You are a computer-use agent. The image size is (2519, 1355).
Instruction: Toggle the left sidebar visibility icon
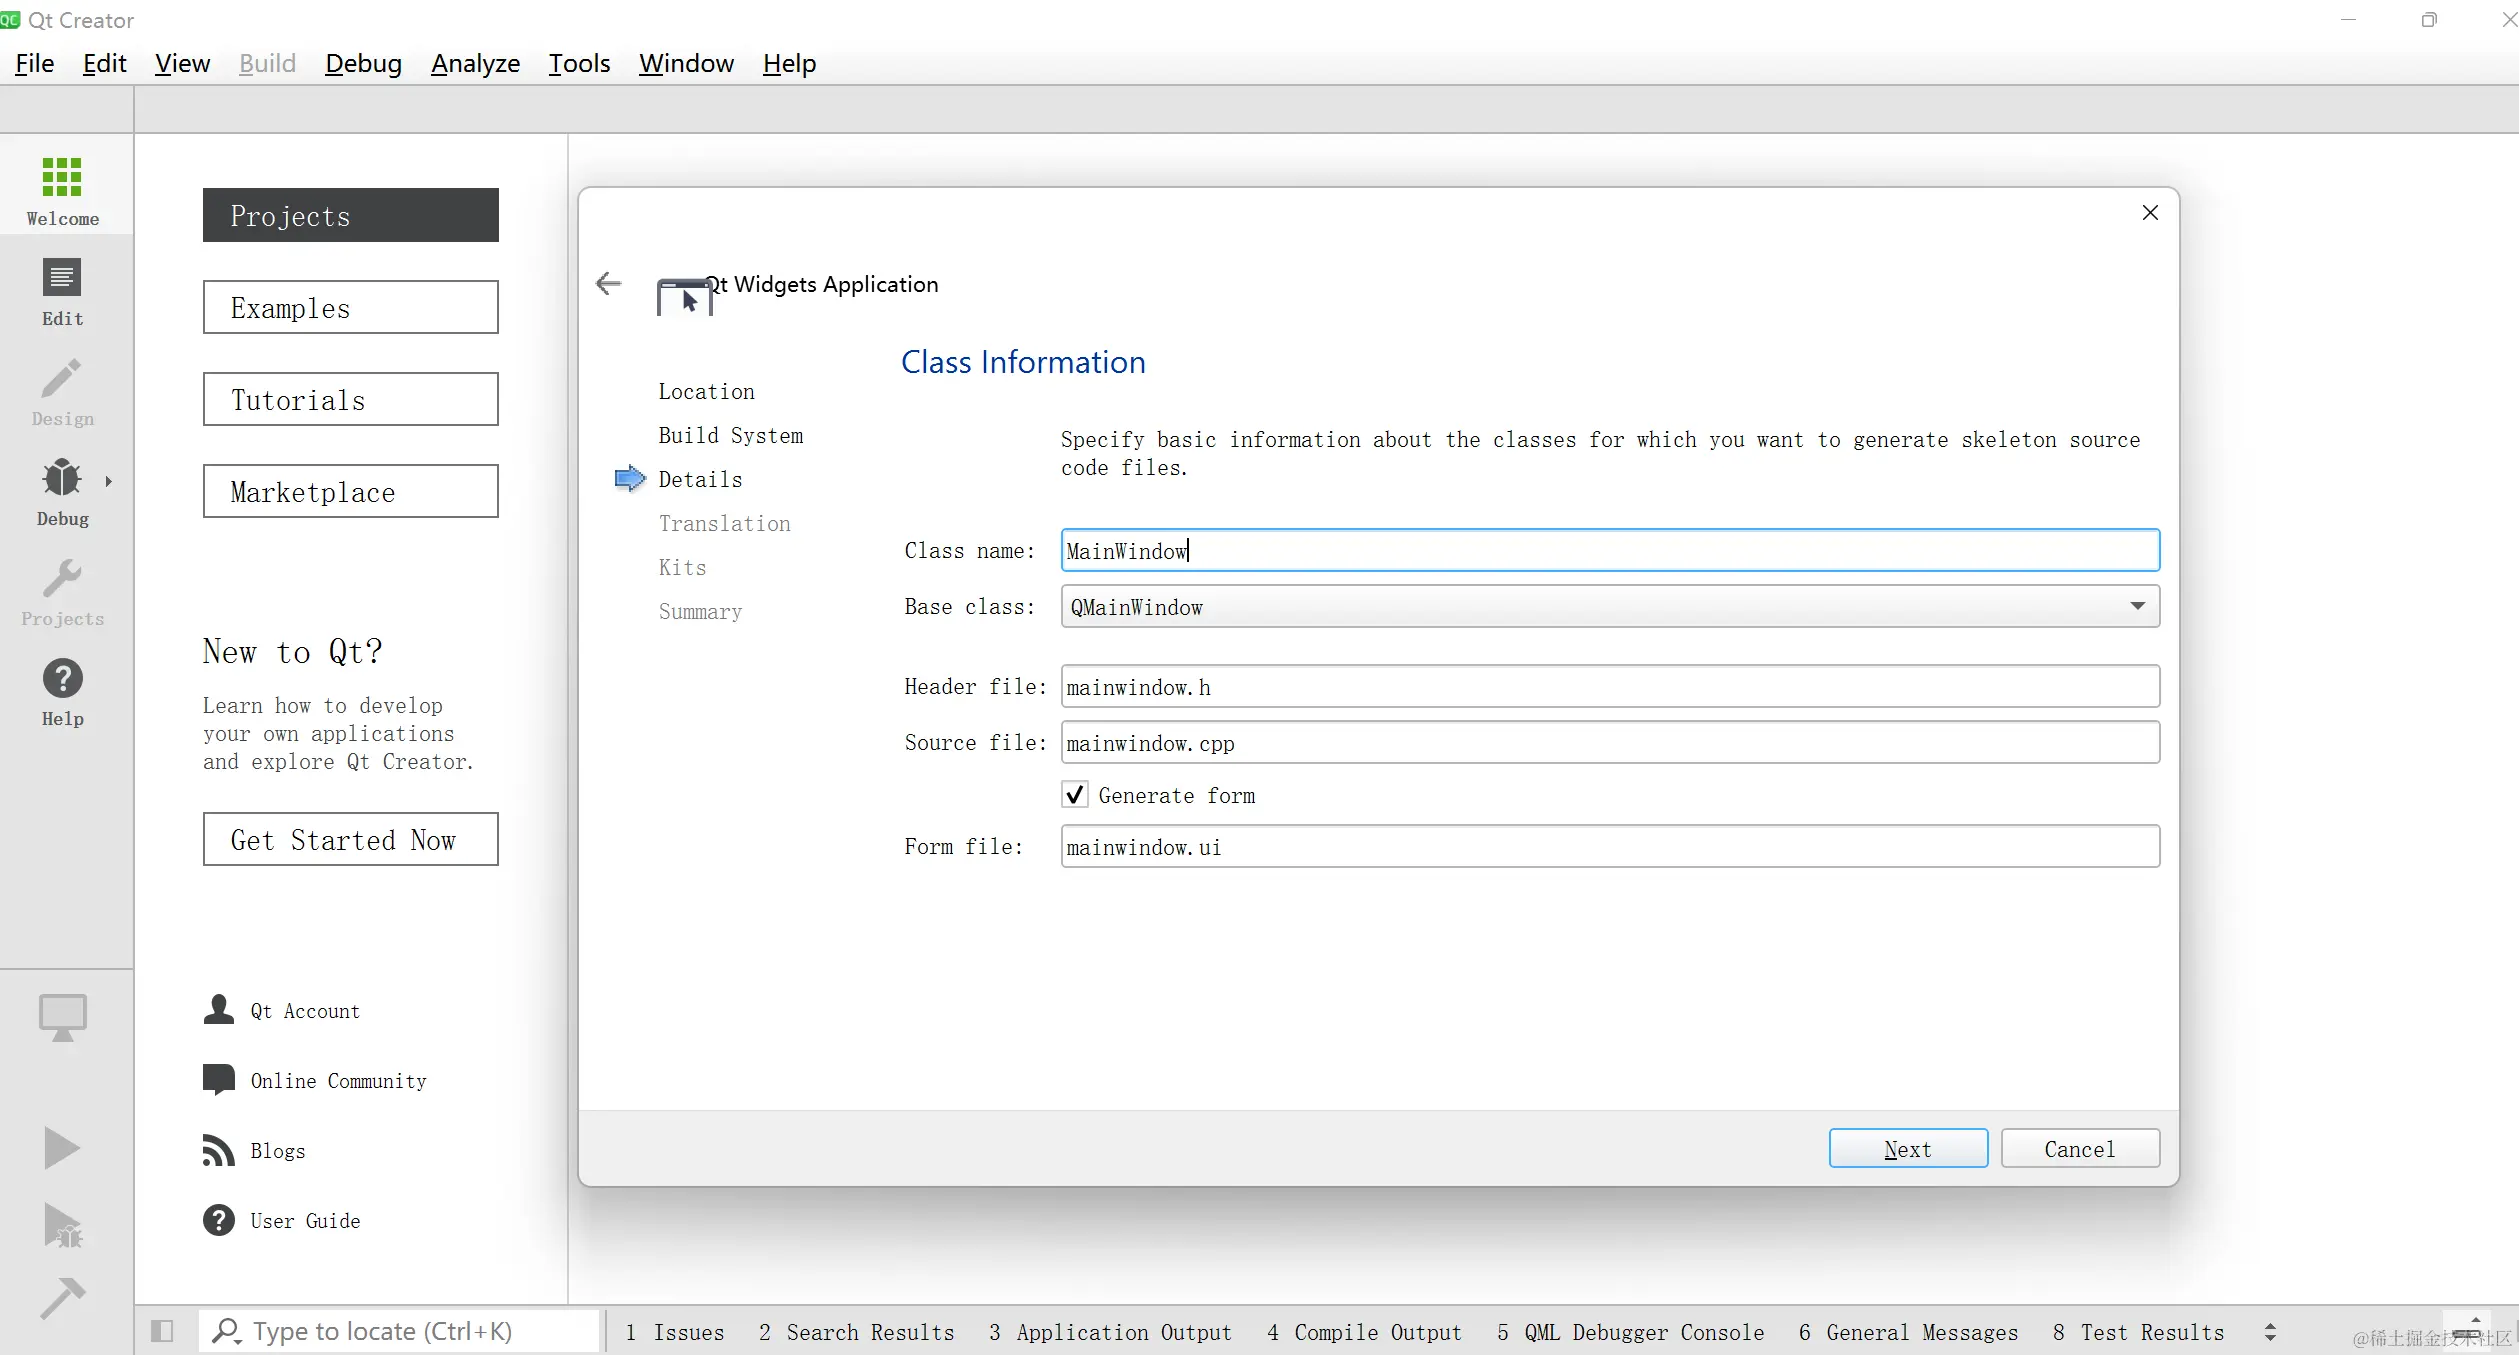click(x=162, y=1331)
